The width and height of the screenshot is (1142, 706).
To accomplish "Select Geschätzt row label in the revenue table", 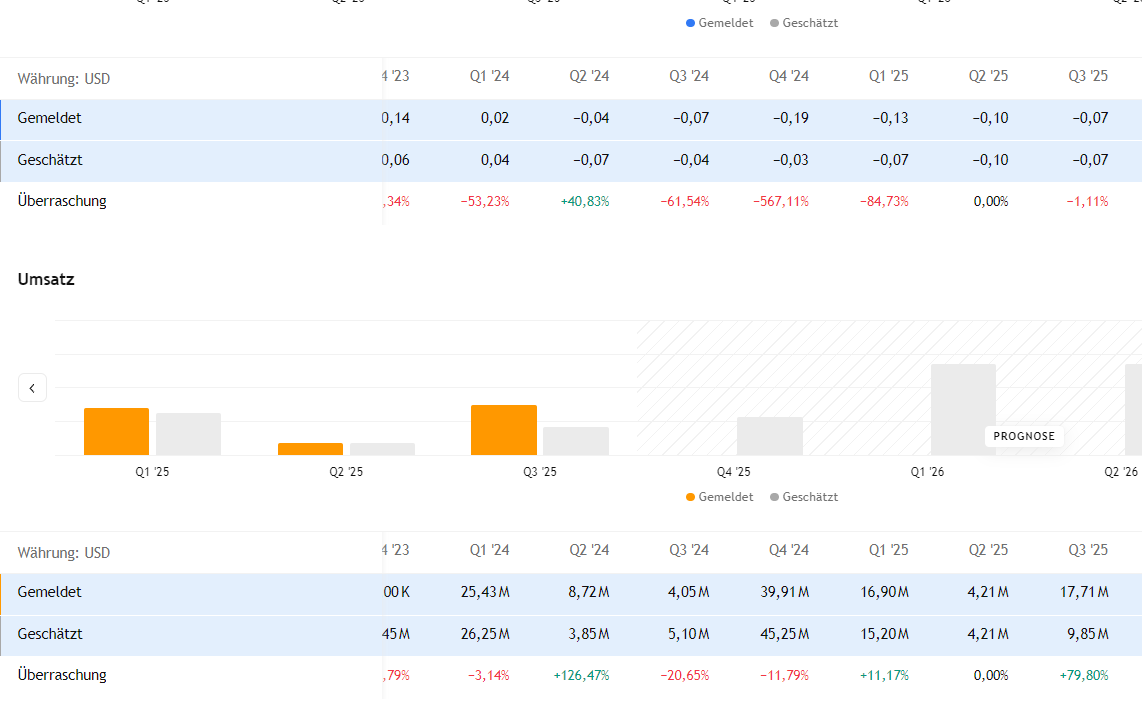I will tap(50, 634).
